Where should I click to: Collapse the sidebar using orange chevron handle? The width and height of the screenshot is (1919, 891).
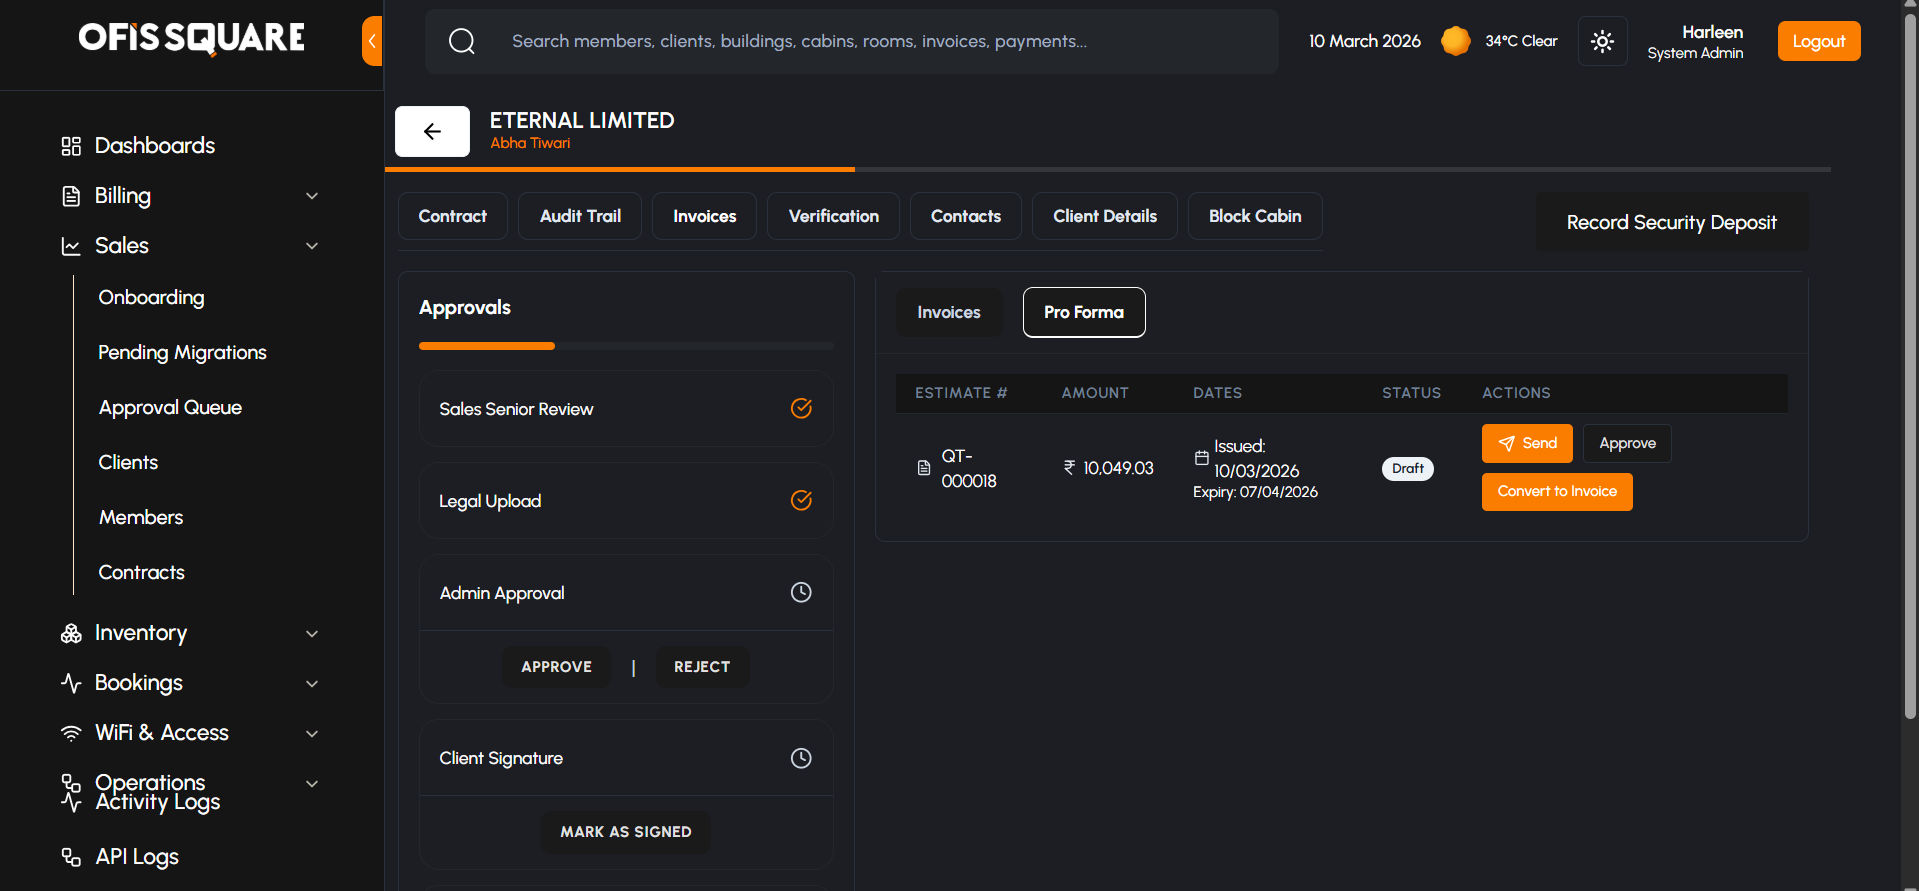[372, 41]
